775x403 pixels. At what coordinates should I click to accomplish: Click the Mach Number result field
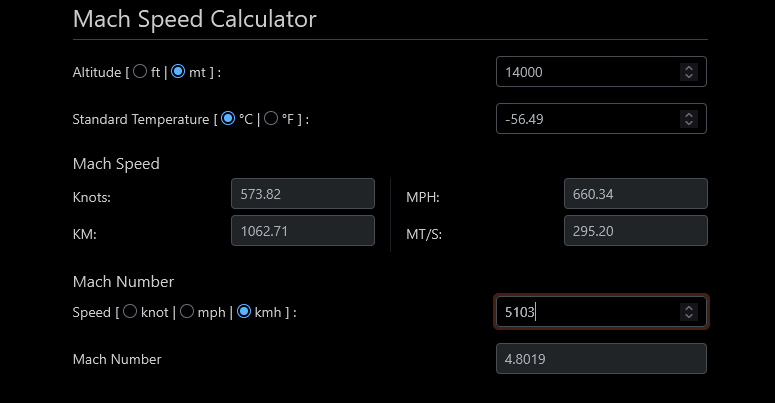click(x=601, y=359)
